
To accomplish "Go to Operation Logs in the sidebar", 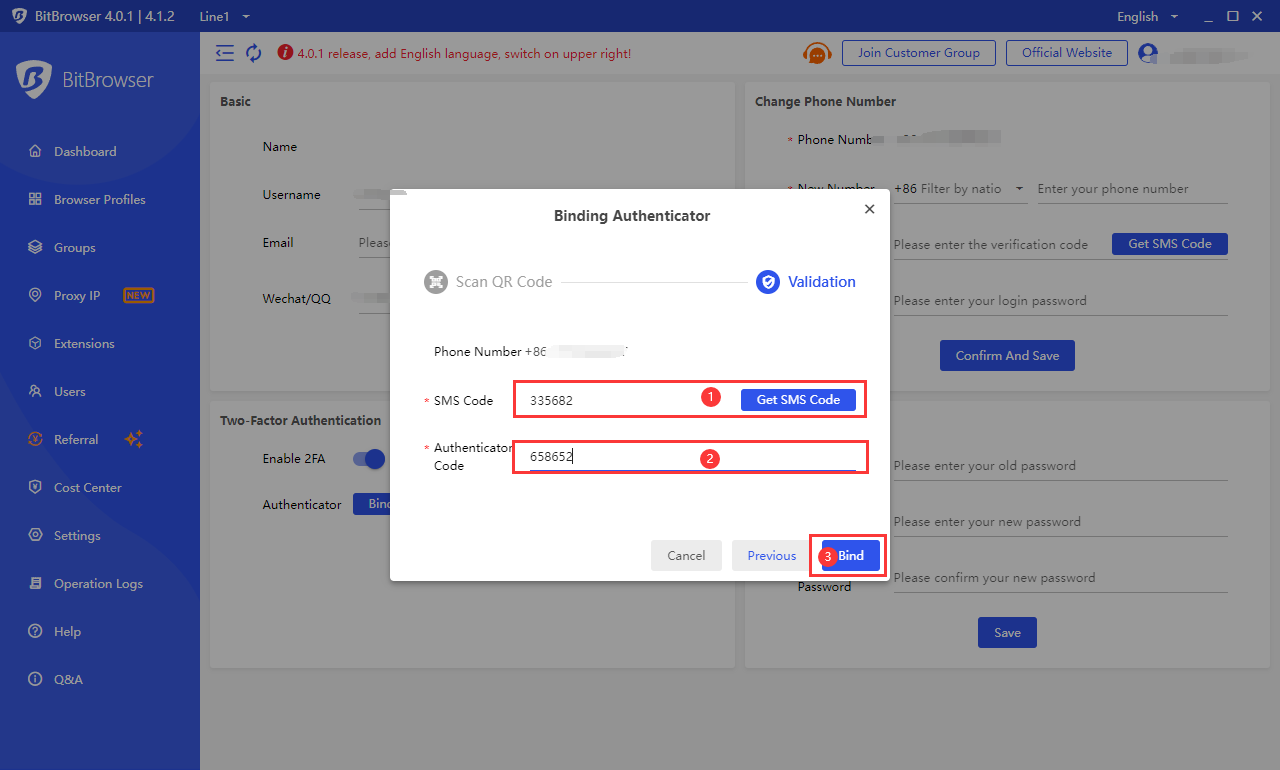I will [x=98, y=584].
